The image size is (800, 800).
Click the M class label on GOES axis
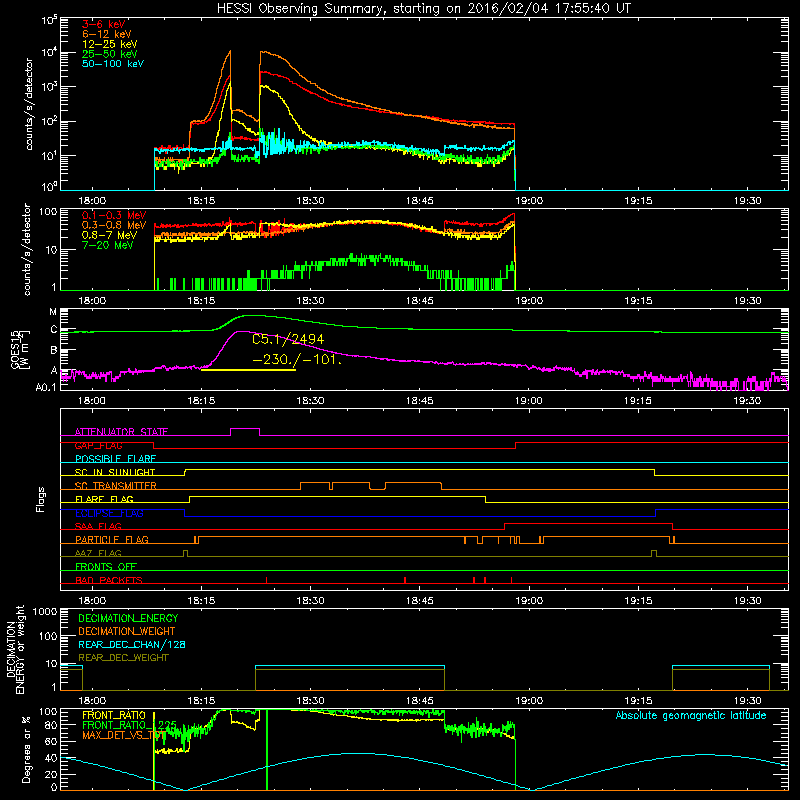coord(53,312)
